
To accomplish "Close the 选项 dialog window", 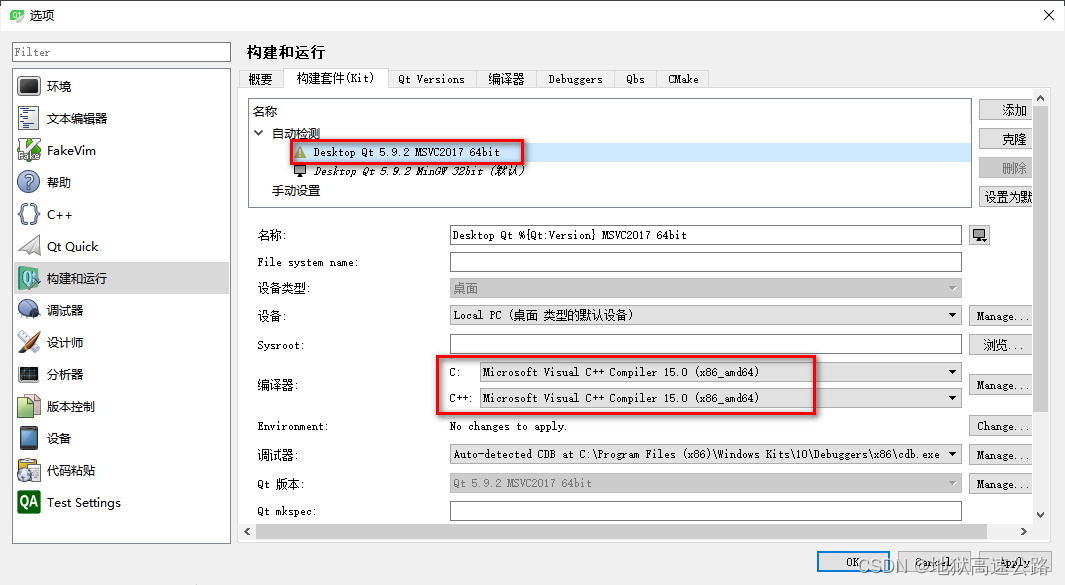I will 1049,15.
